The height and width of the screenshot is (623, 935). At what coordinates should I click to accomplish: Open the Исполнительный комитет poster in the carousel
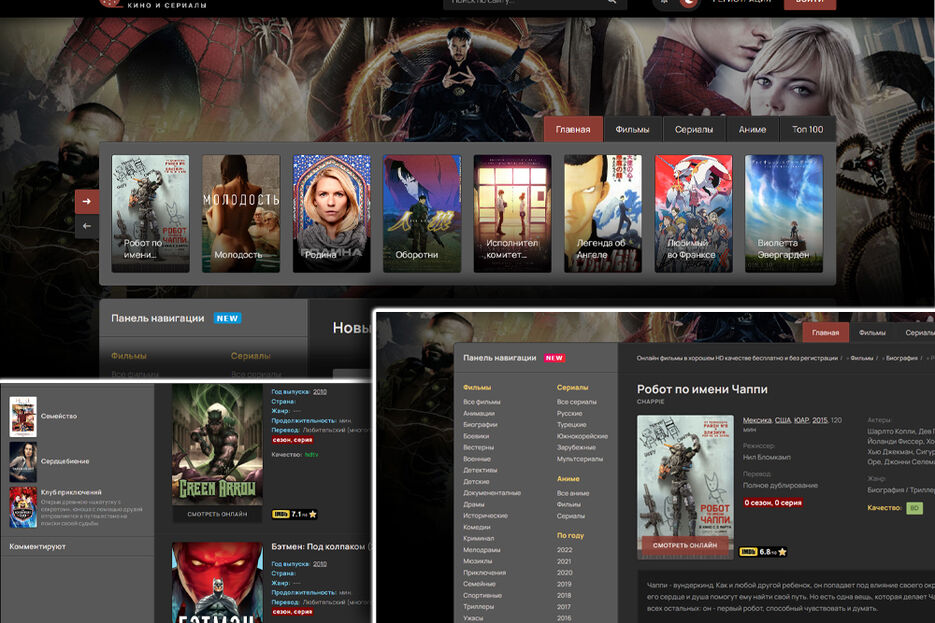pyautogui.click(x=512, y=213)
